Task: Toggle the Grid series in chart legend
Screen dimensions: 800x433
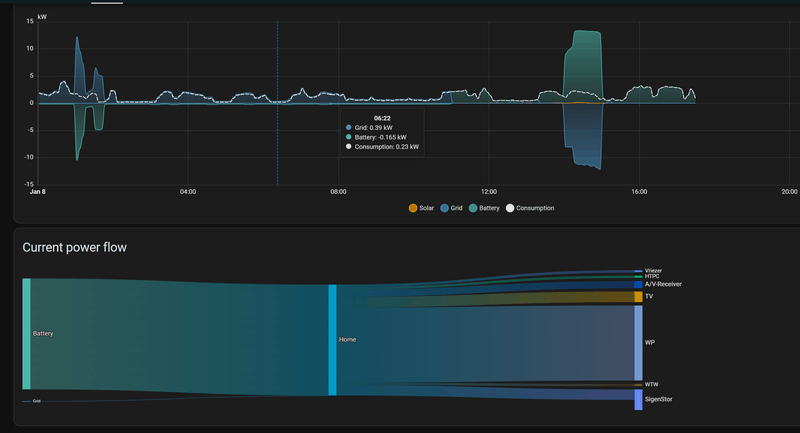Action: 451,208
